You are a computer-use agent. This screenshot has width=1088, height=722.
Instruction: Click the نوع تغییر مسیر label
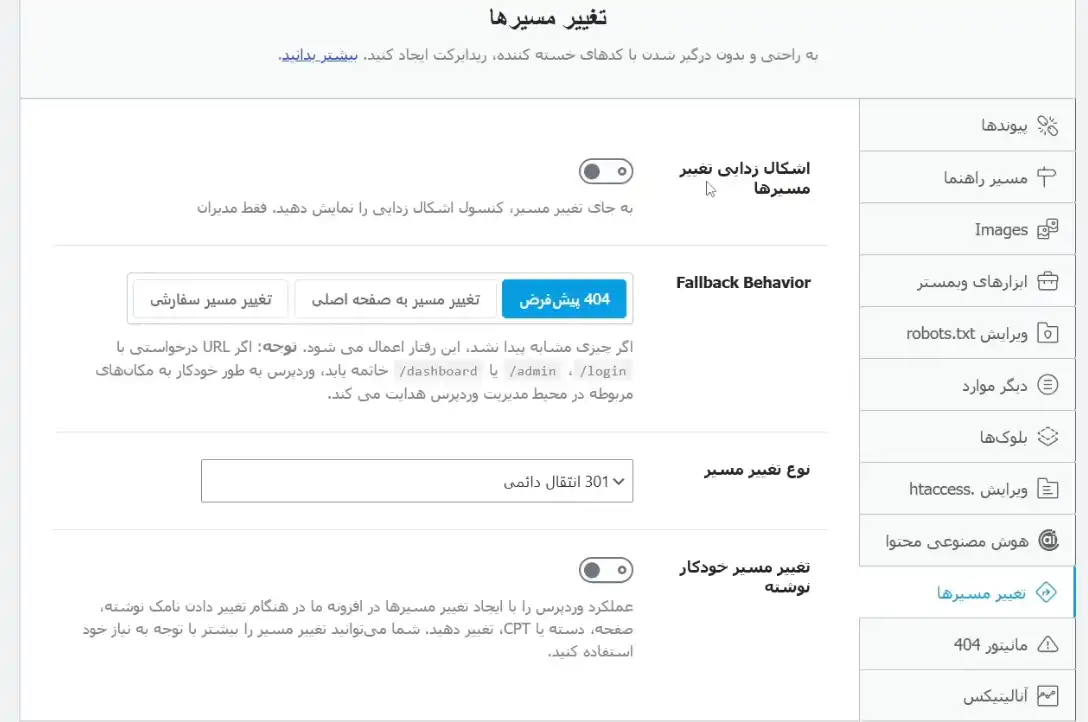[757, 470]
